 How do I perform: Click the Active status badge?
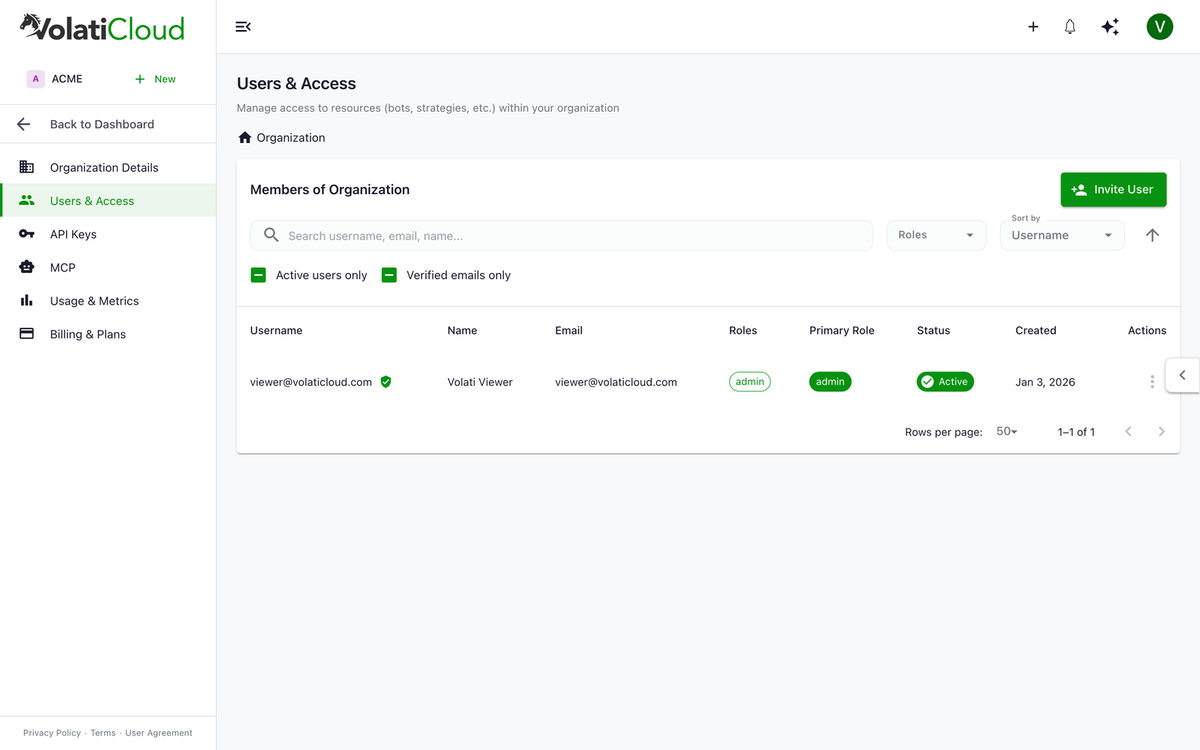click(945, 382)
